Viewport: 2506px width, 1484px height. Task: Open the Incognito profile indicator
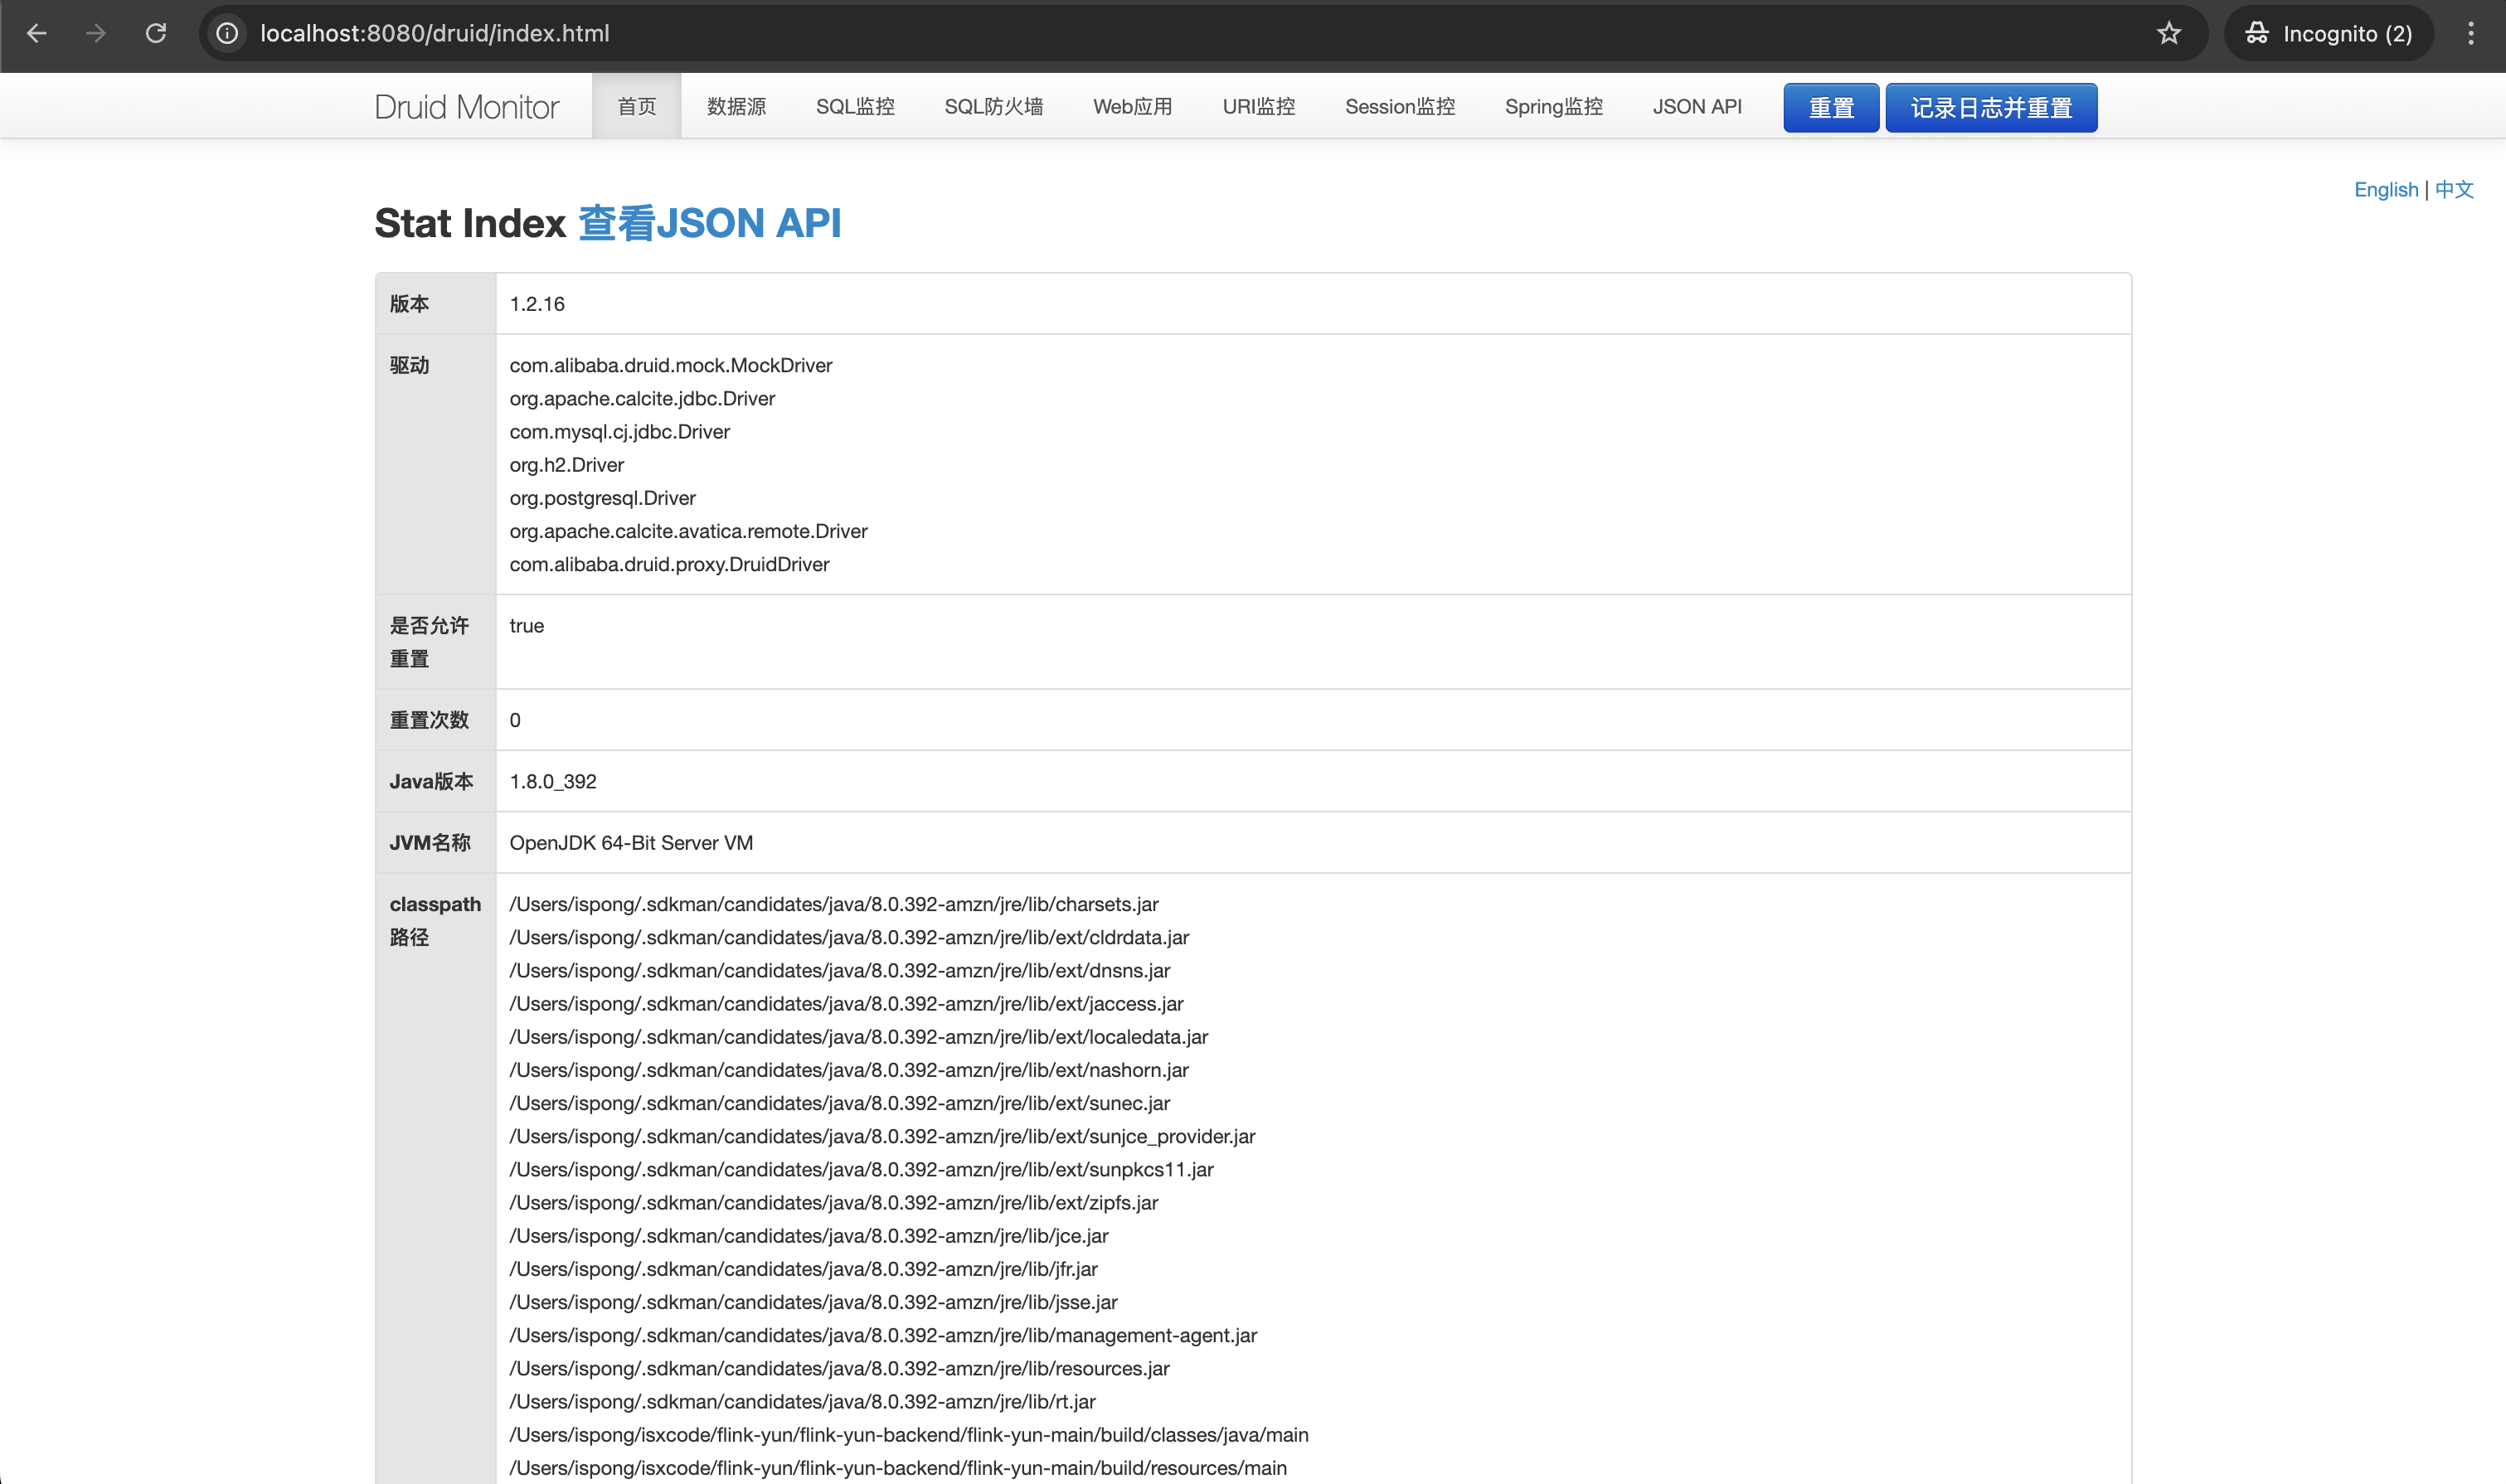coord(2328,33)
